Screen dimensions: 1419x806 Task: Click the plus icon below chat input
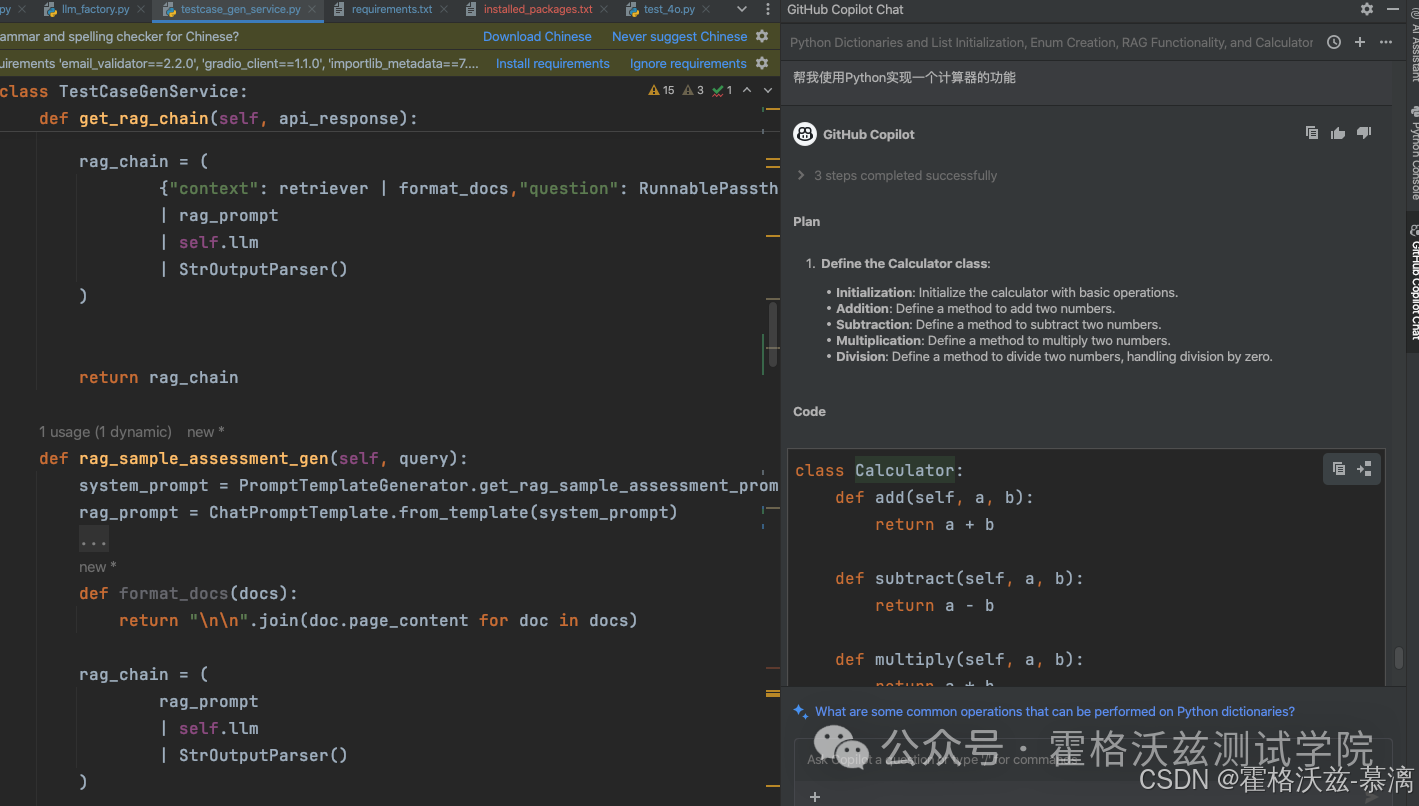pyautogui.click(x=815, y=796)
